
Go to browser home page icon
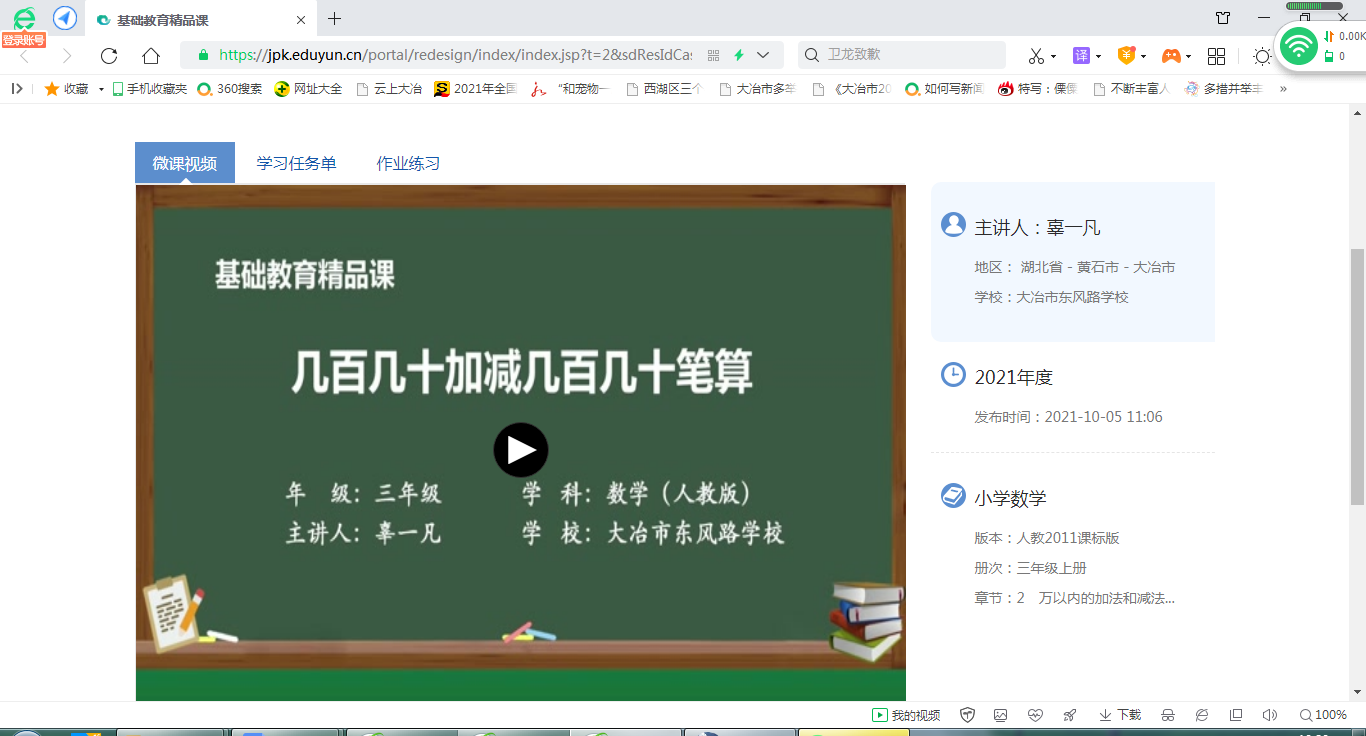150,56
